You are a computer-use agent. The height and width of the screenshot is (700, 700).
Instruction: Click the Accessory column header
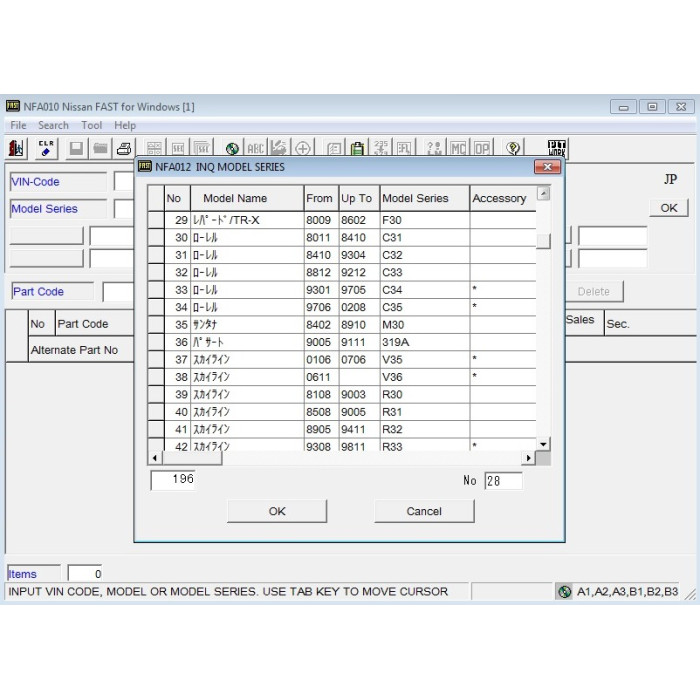point(503,198)
